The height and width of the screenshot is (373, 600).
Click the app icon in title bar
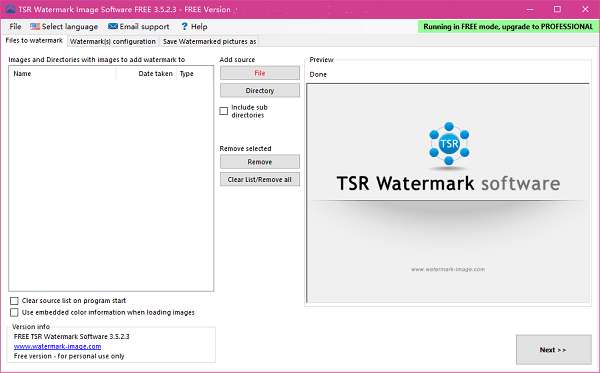click(9, 9)
